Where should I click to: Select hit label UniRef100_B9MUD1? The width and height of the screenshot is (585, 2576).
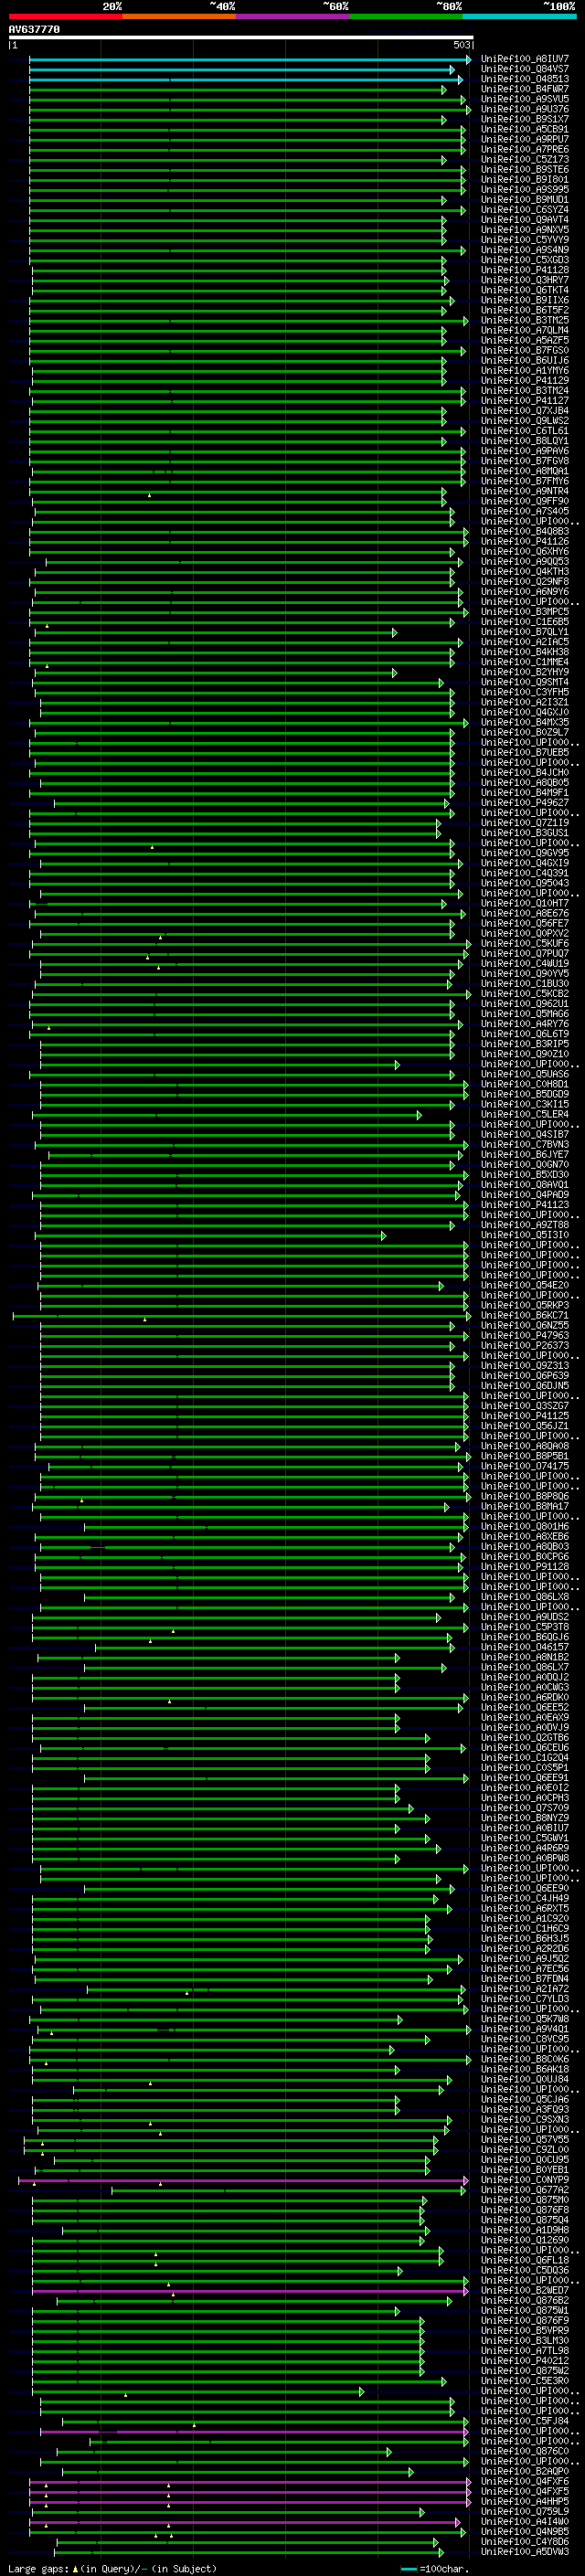click(525, 199)
